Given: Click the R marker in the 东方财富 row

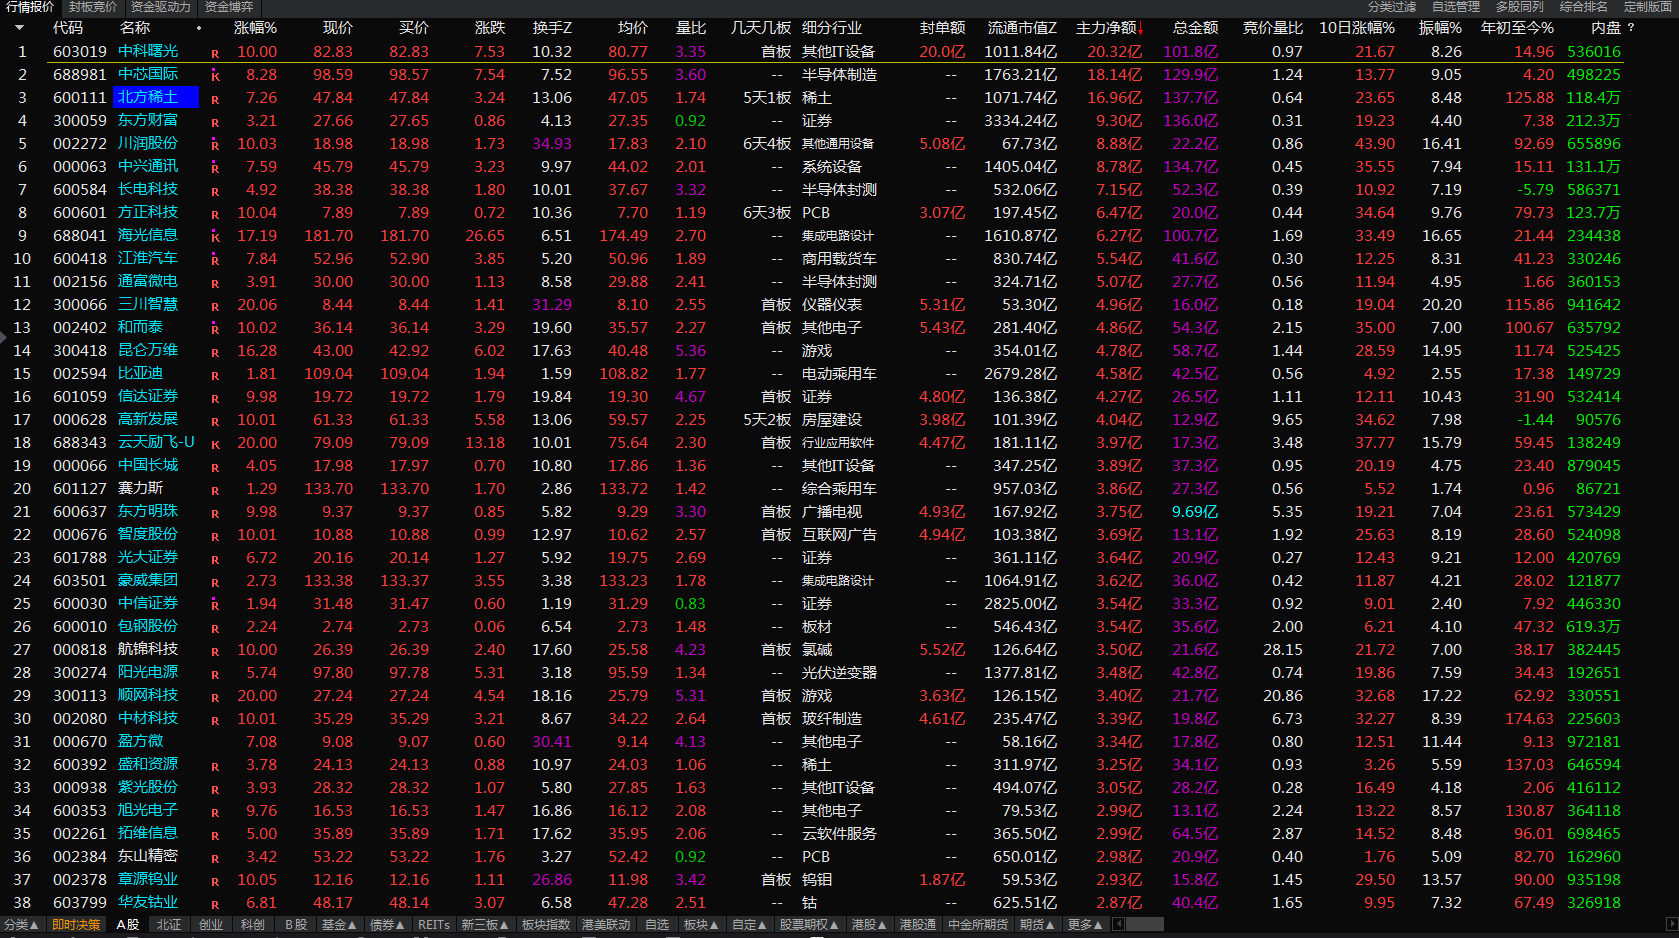Looking at the screenshot, I should click(215, 122).
